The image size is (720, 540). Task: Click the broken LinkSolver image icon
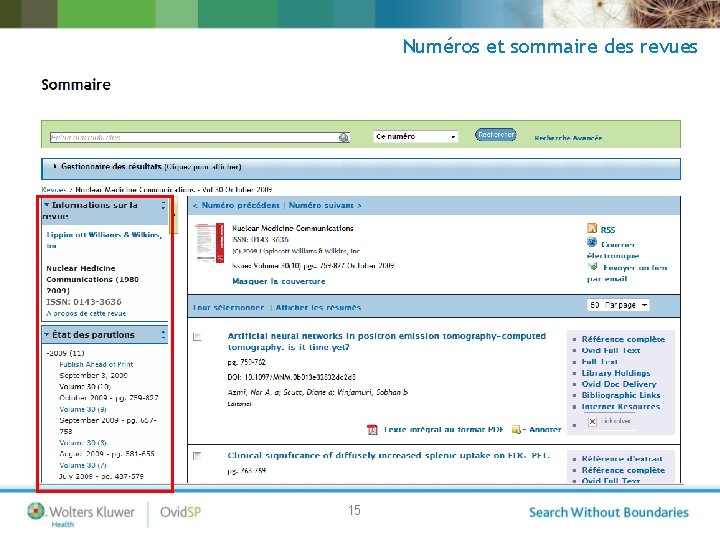592,421
